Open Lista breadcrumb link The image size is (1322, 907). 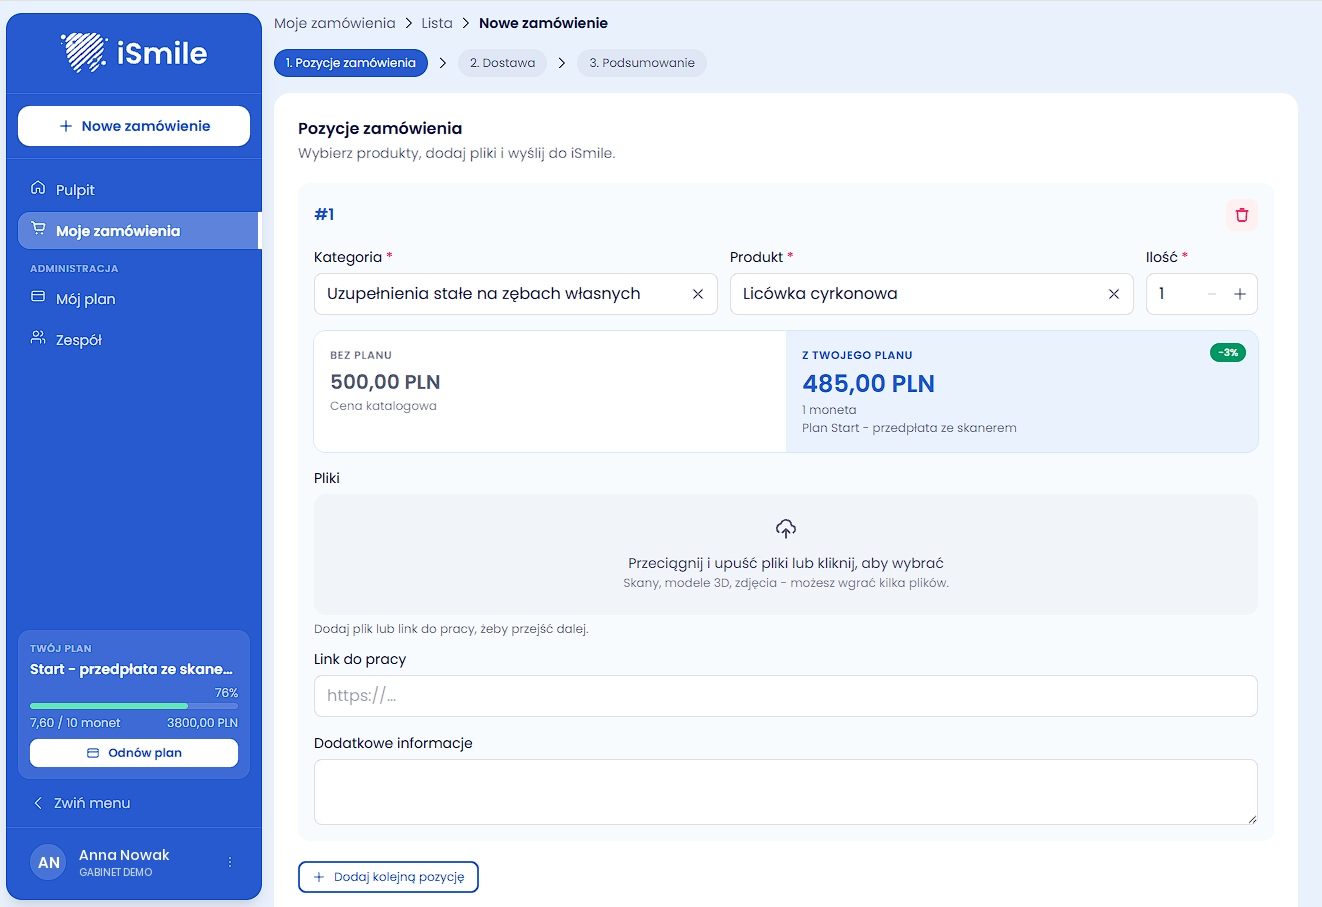pyautogui.click(x=437, y=23)
